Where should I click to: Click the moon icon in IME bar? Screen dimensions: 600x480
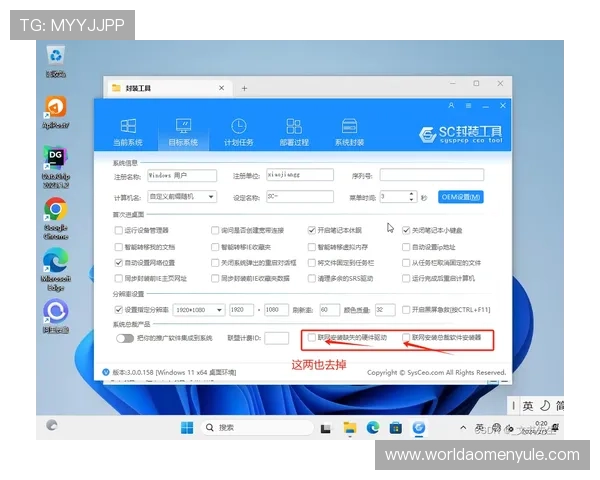545,405
